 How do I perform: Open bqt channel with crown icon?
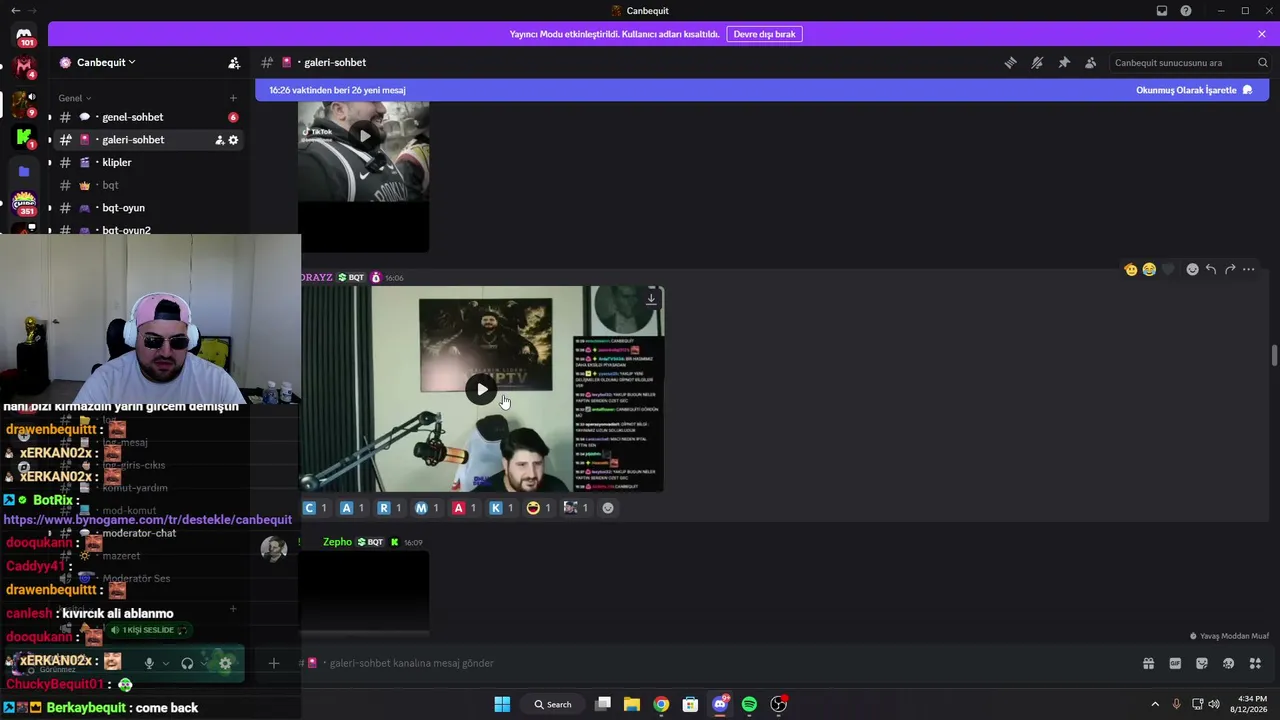[x=146, y=185]
